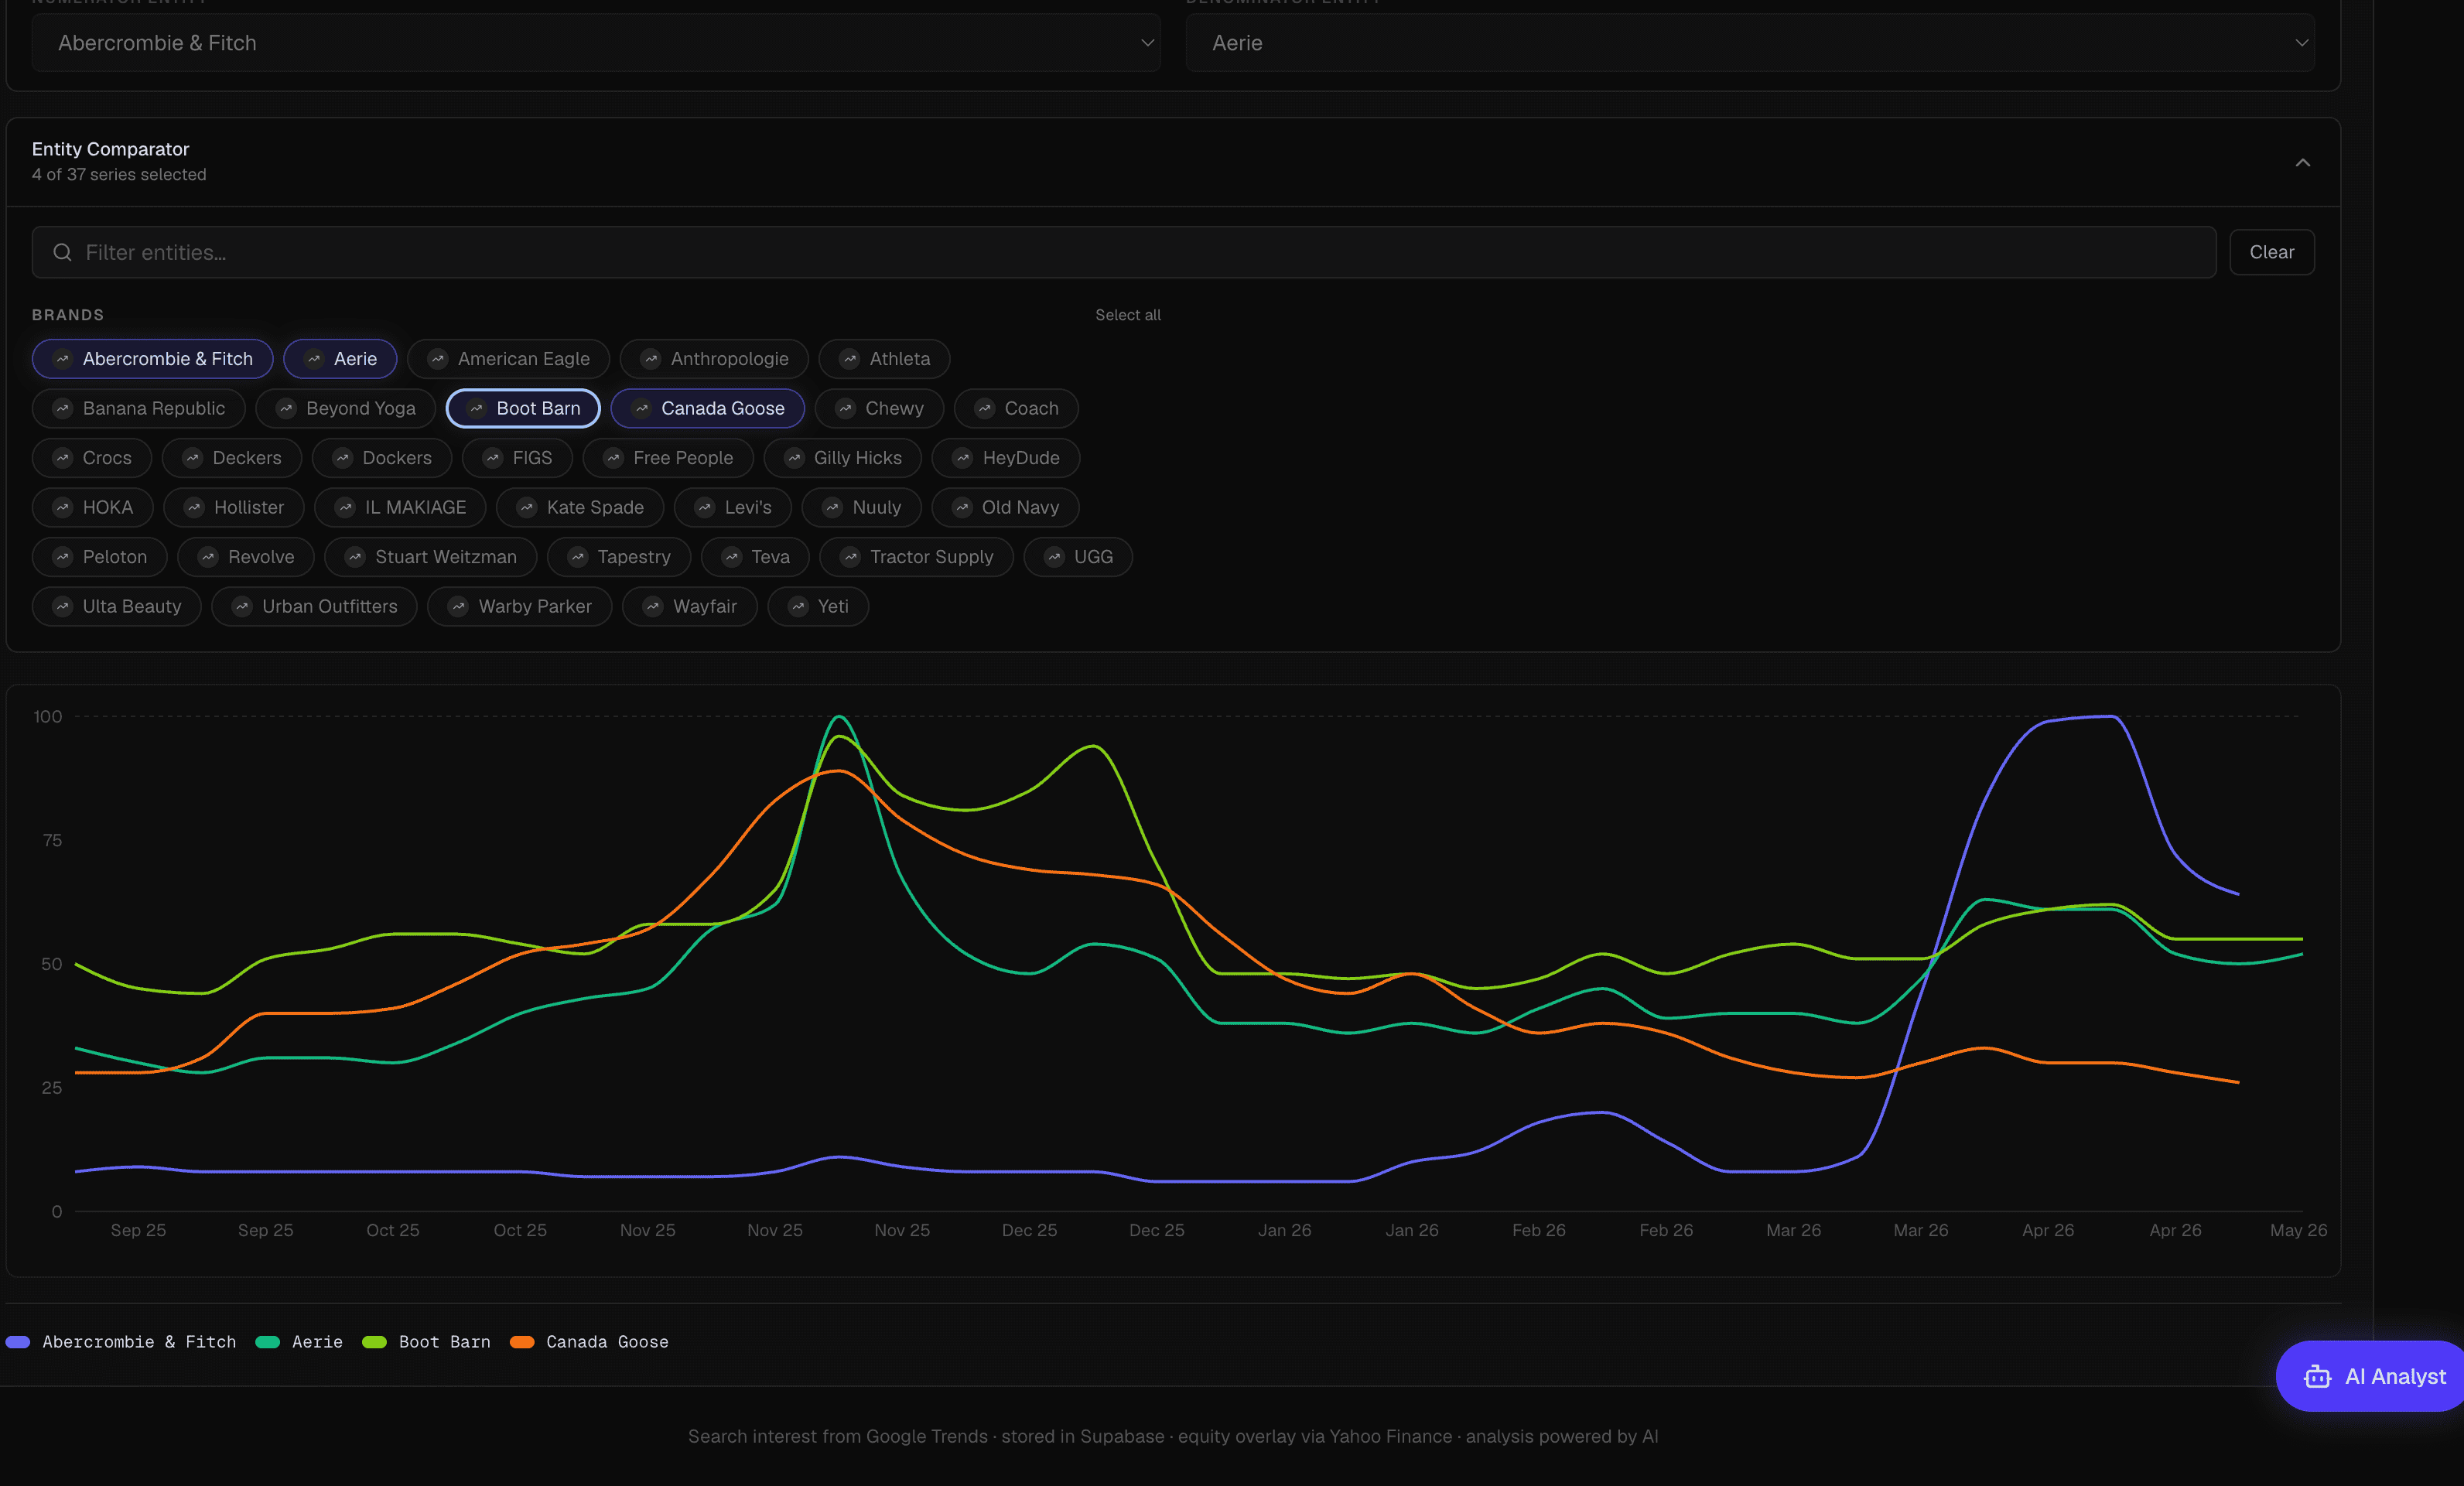The height and width of the screenshot is (1486, 2464).
Task: Click the Canada Goose legend label
Action: [607, 1342]
